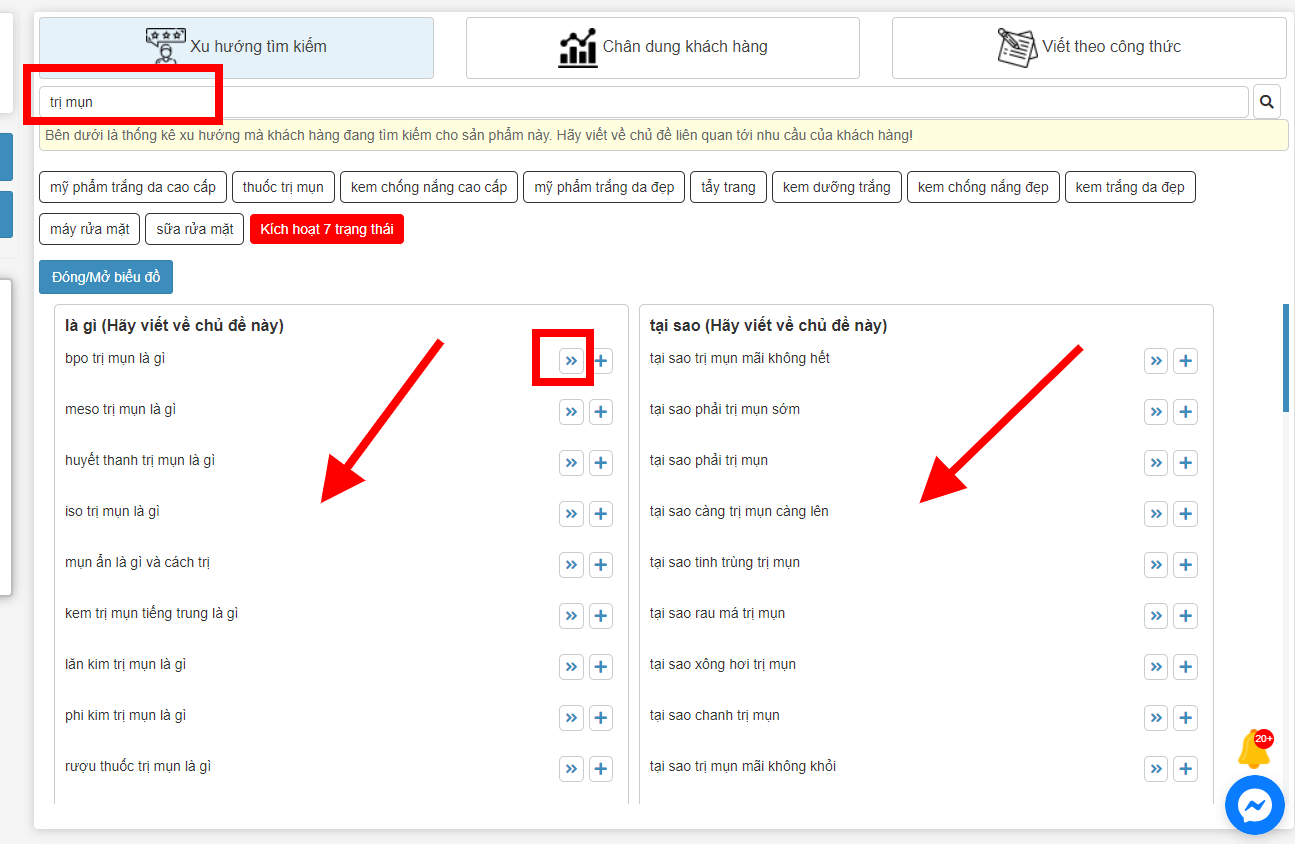Viewport: 1295px width, 844px height.
Task: Click the blue vertical scrollbar thumb
Action: coord(1286,358)
